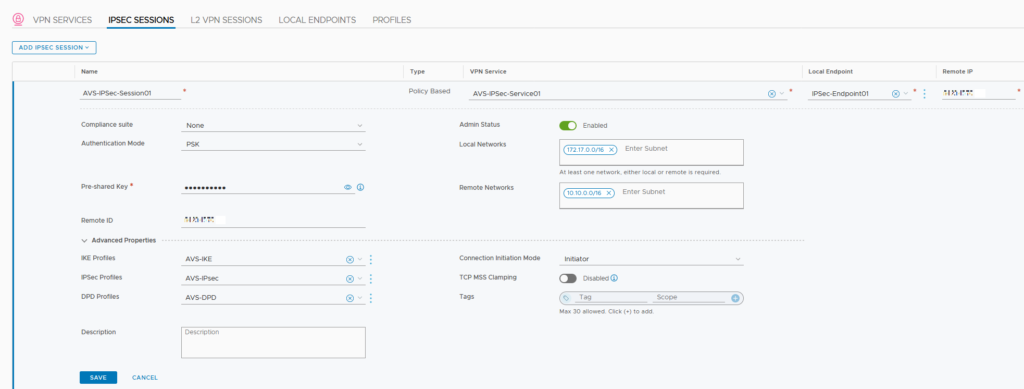
Task: Collapse the Advanced Properties section
Action: click(84, 240)
